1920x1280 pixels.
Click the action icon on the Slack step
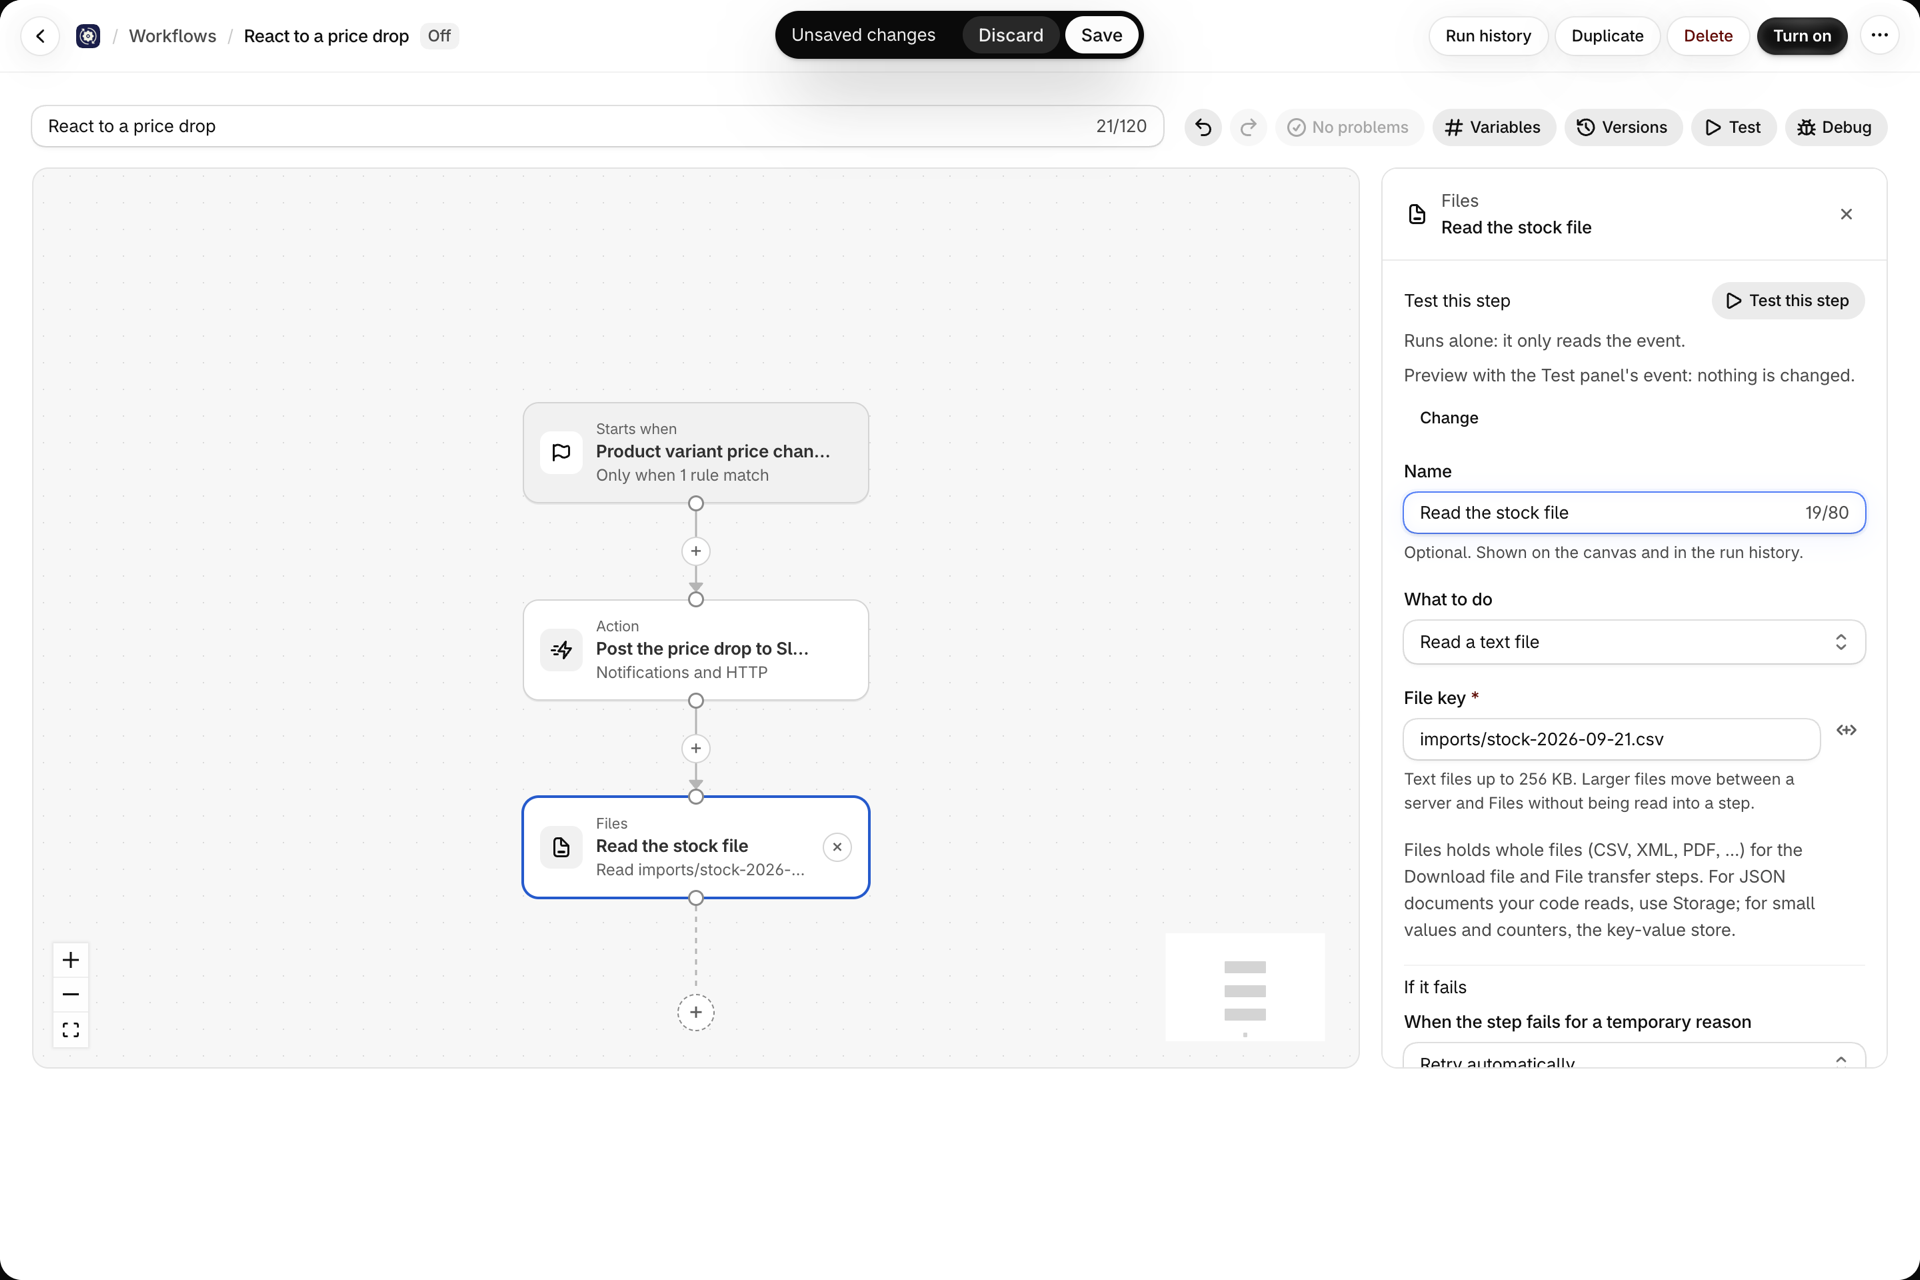[x=561, y=650]
